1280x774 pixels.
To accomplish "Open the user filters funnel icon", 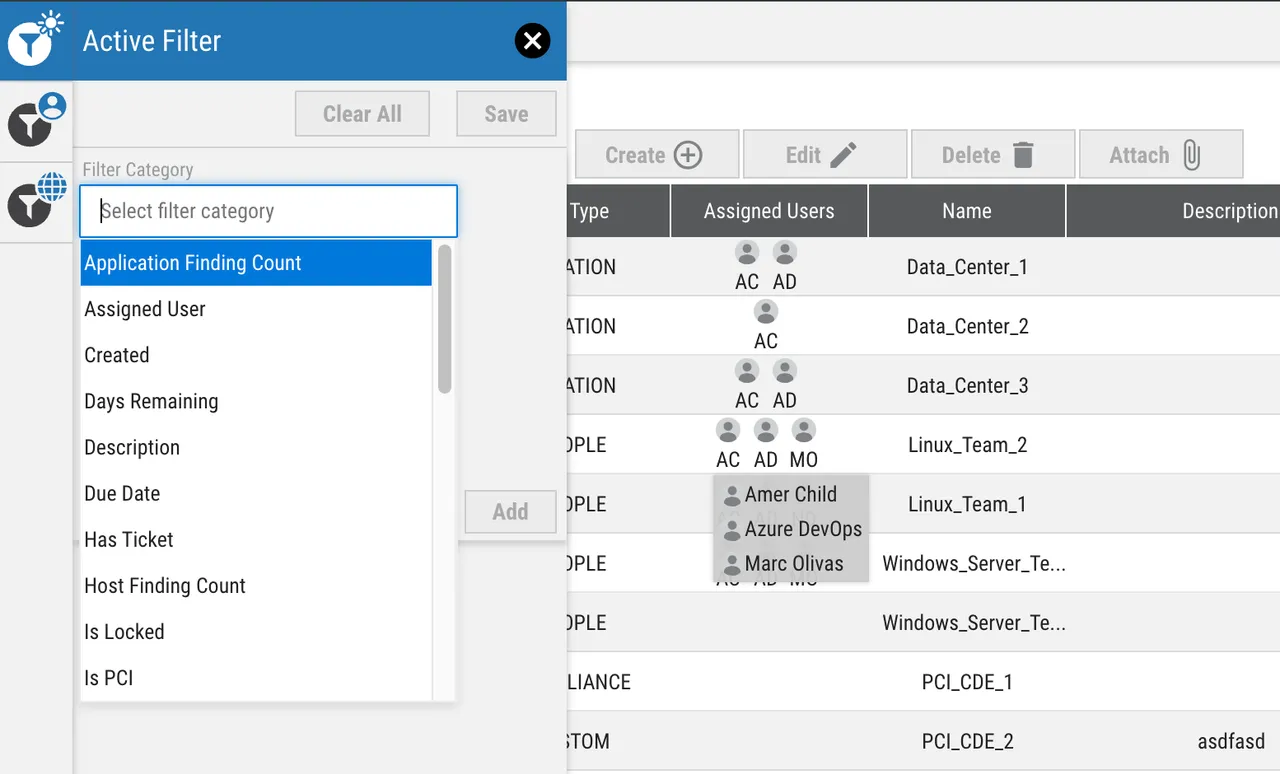I will coord(36,122).
